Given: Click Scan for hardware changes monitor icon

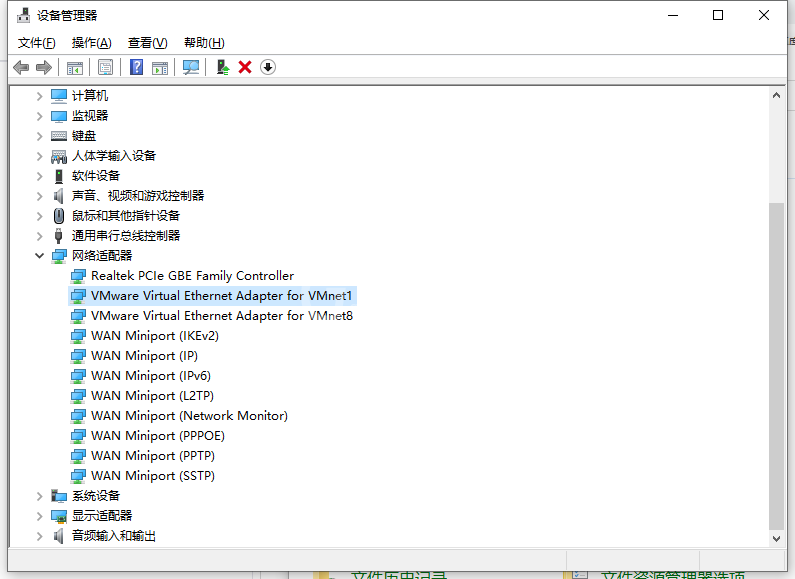Looking at the screenshot, I should (x=191, y=67).
